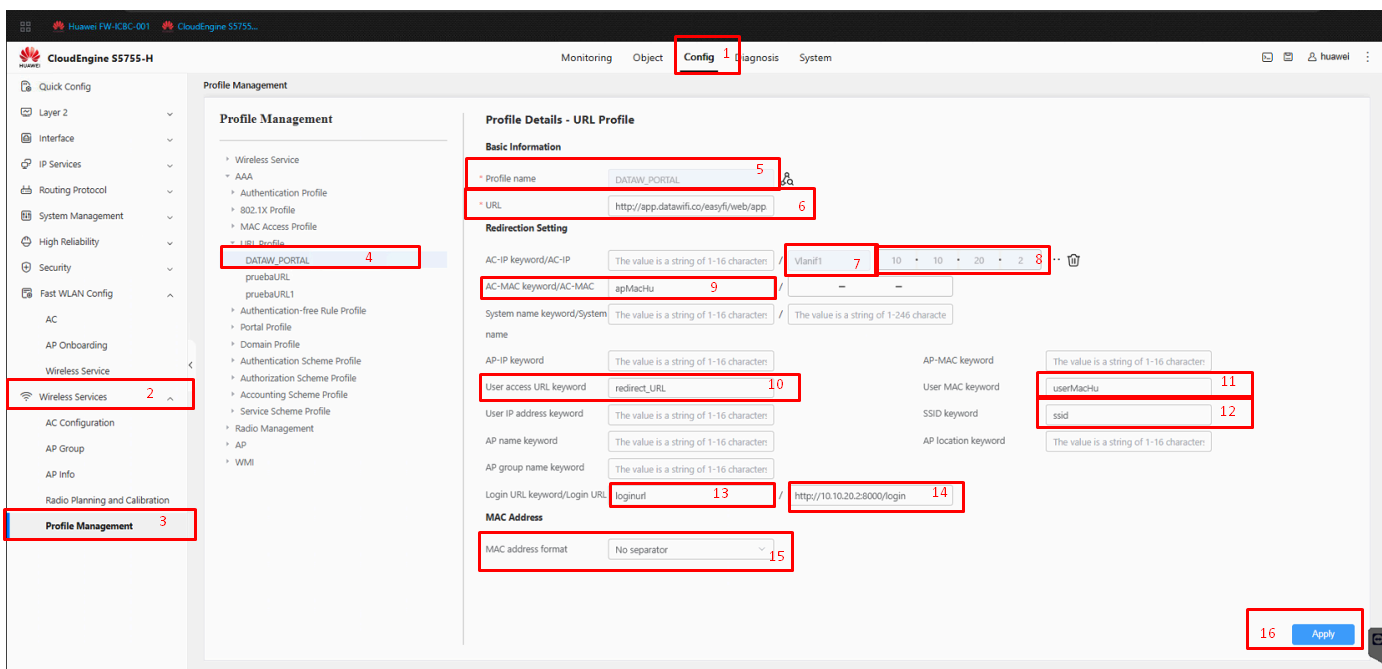Expand the Routing Protocol menu chevron
Screen dimensions: 1382x669
170,191
